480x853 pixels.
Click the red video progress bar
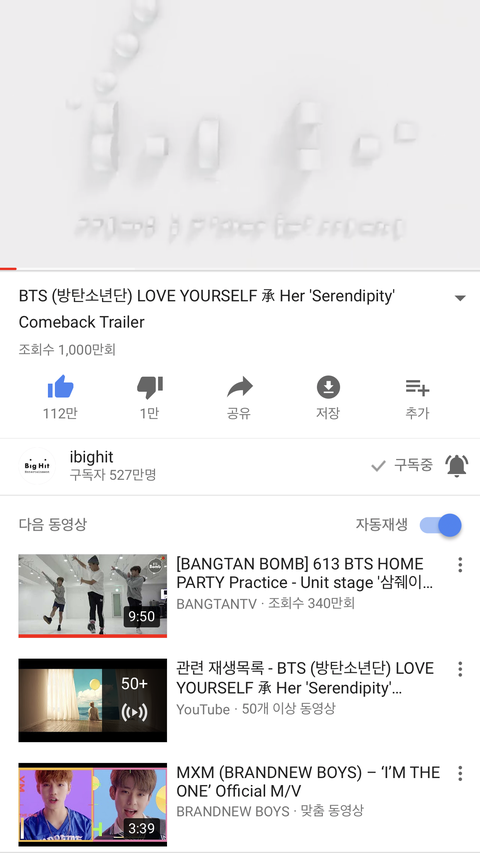[8, 269]
